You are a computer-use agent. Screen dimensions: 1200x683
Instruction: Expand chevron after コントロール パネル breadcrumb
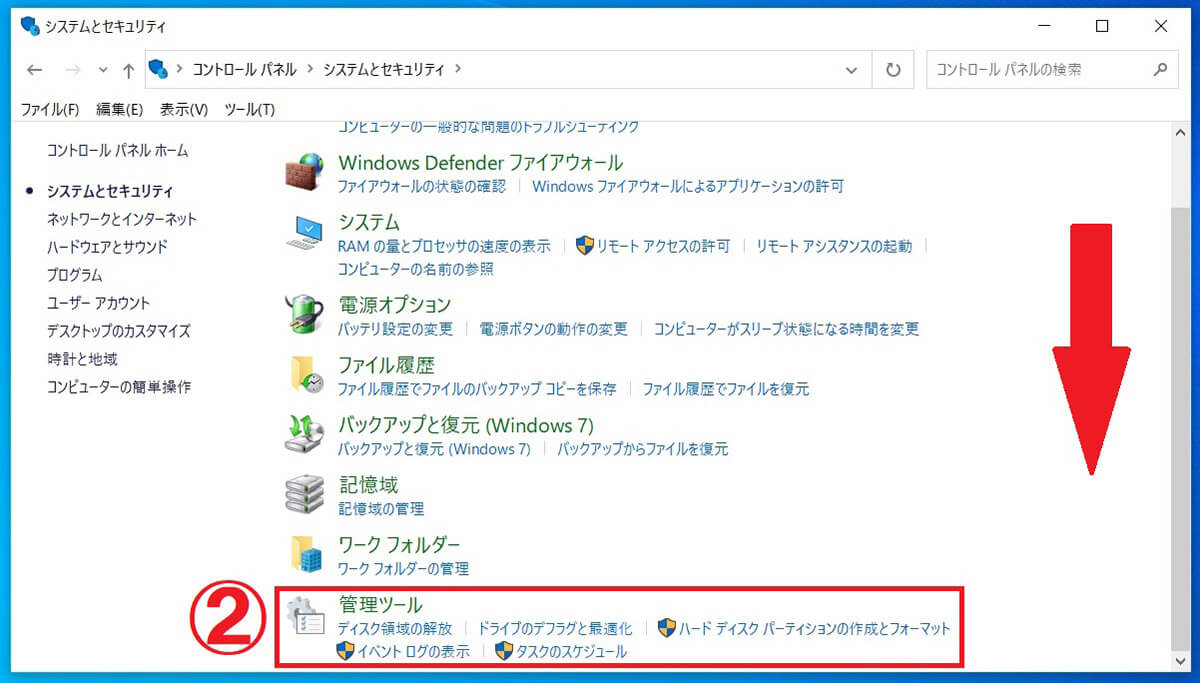point(310,69)
